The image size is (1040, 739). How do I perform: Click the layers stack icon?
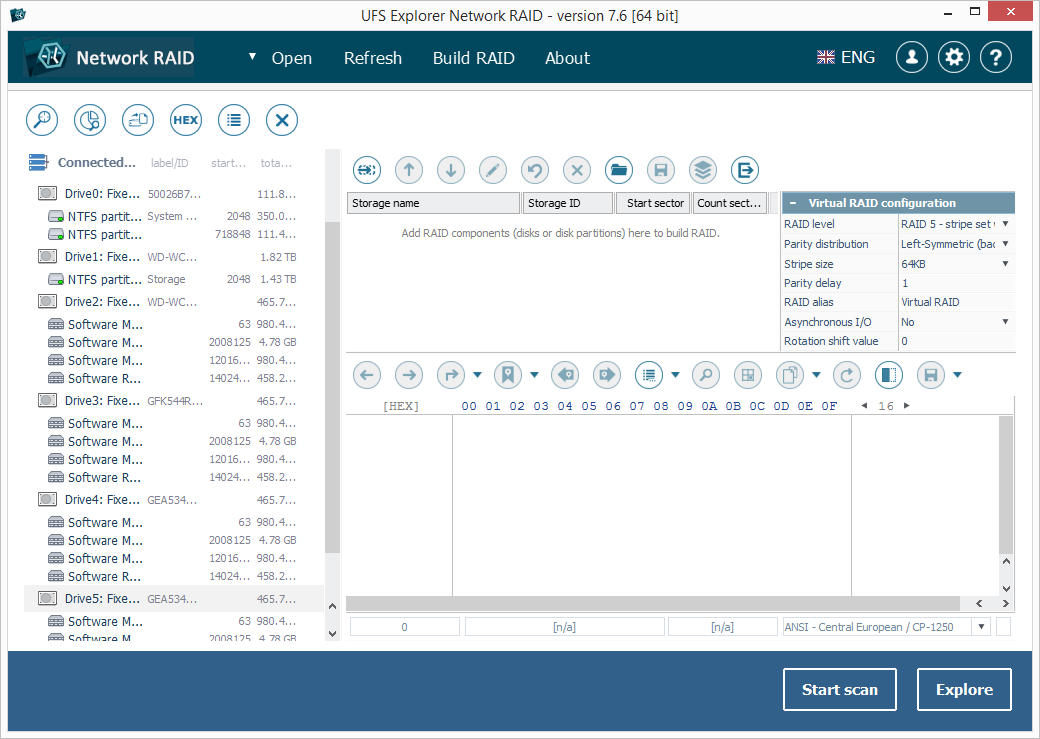coord(703,170)
